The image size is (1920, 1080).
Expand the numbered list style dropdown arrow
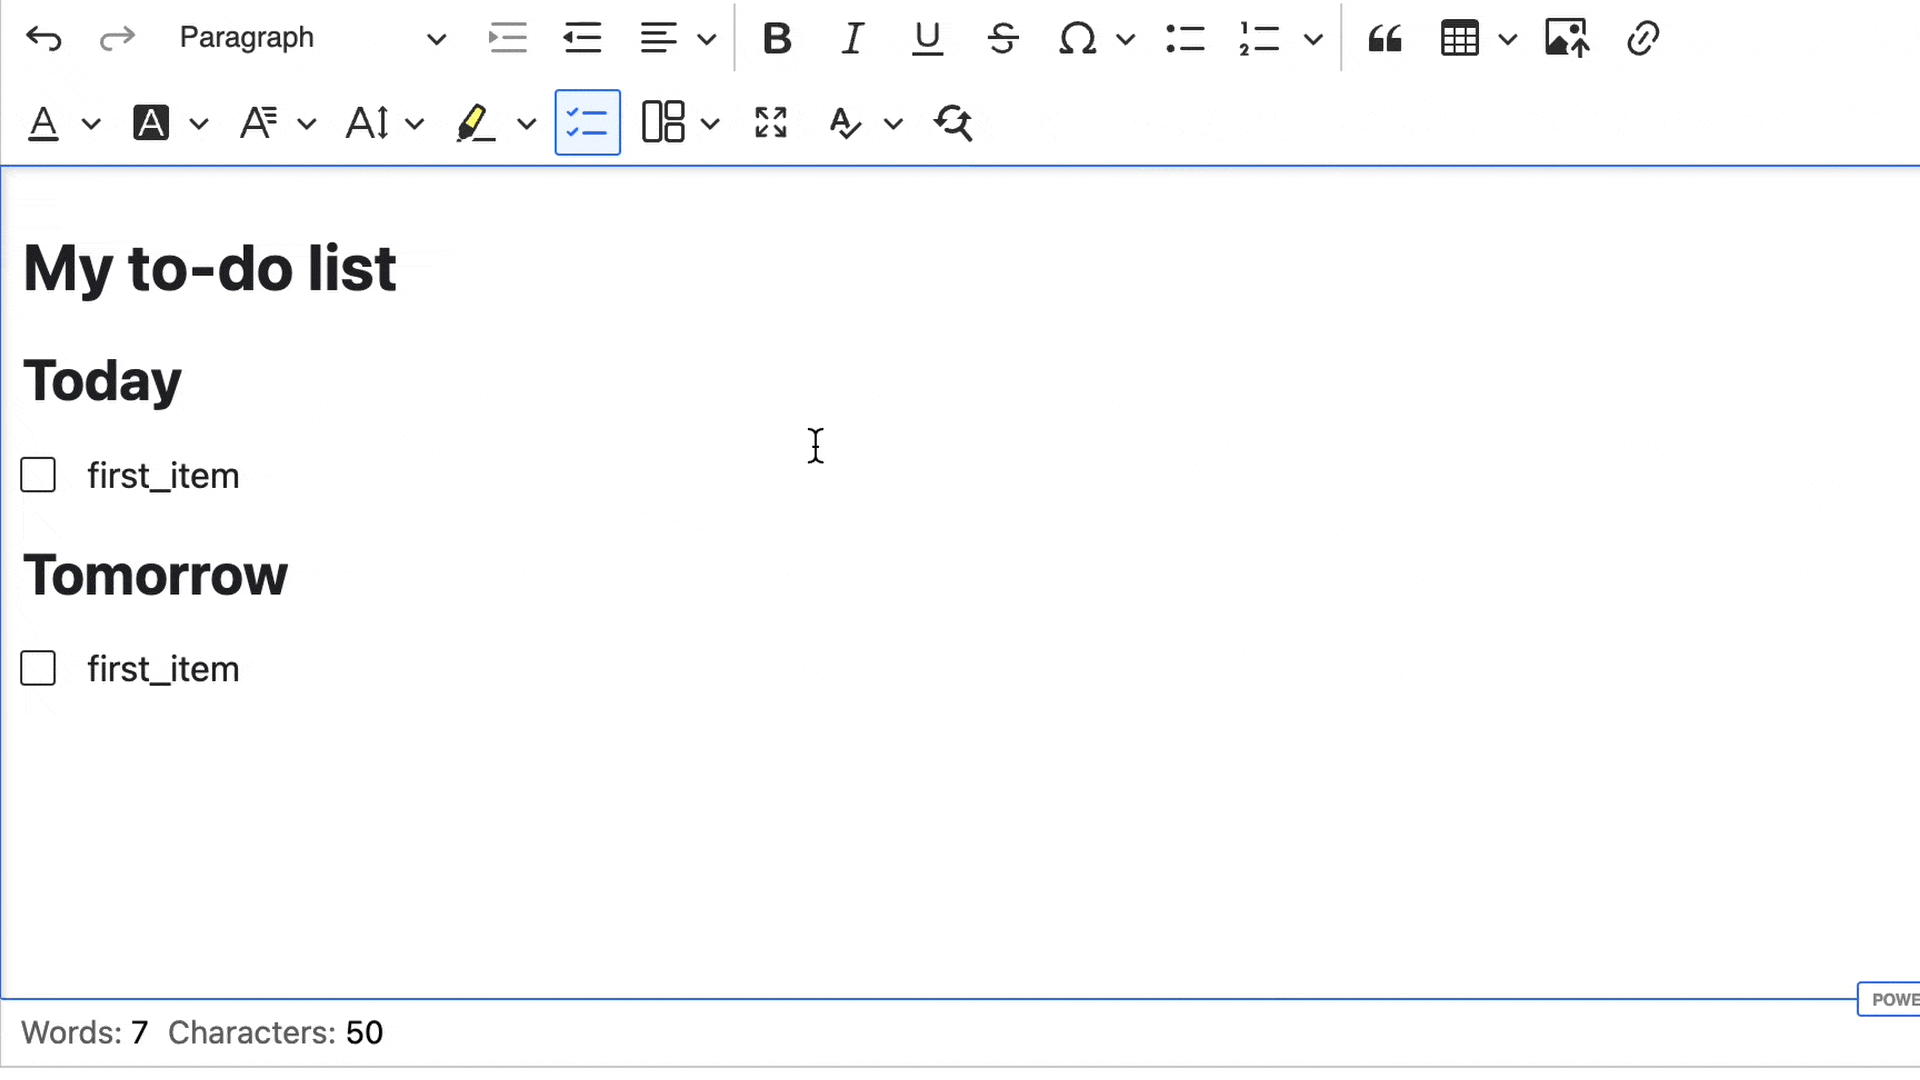click(1314, 40)
